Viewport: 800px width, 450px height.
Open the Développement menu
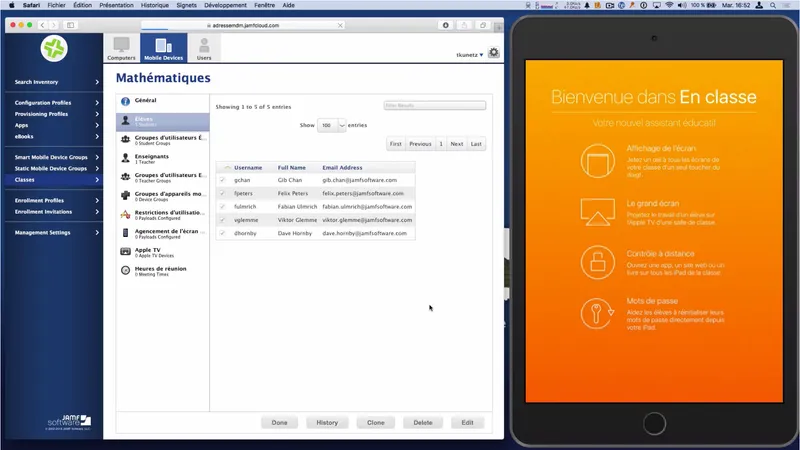tap(225, 5)
